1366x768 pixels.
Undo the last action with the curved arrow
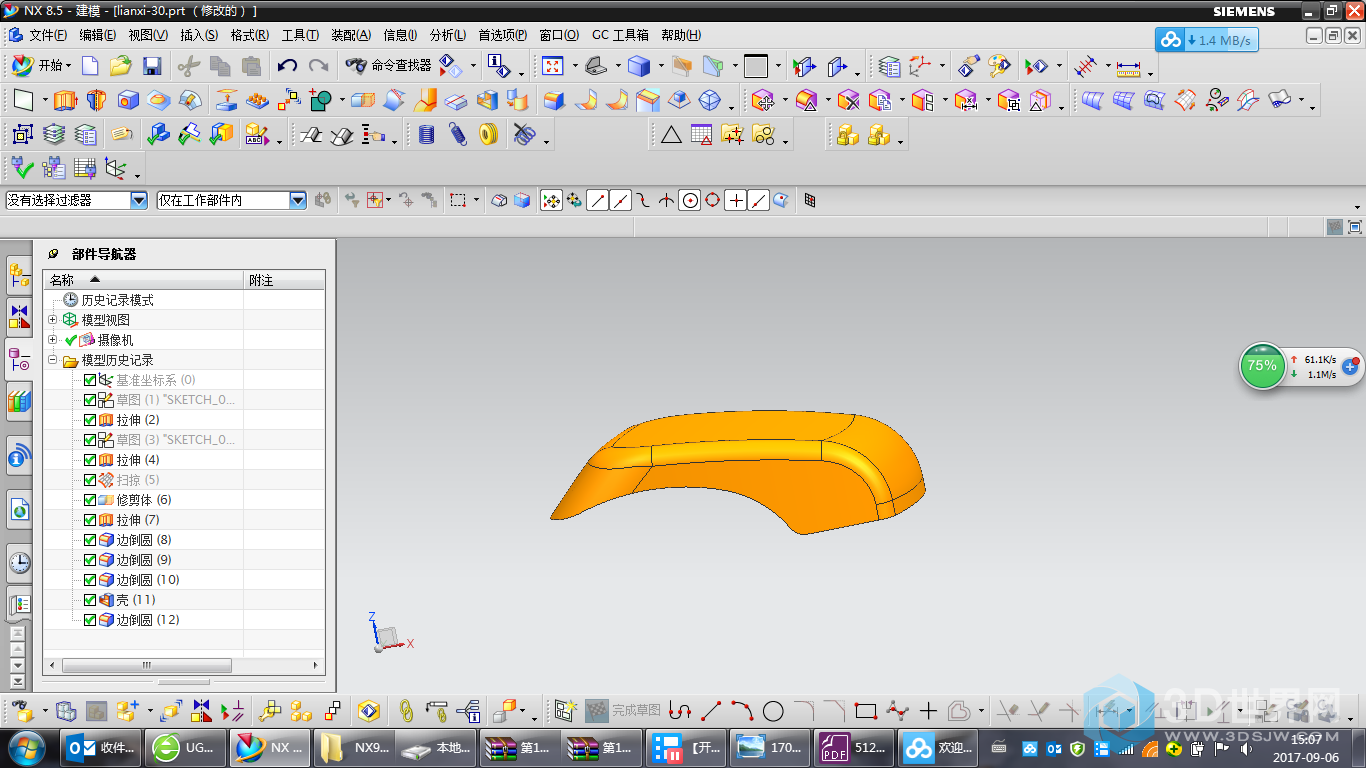pyautogui.click(x=287, y=66)
